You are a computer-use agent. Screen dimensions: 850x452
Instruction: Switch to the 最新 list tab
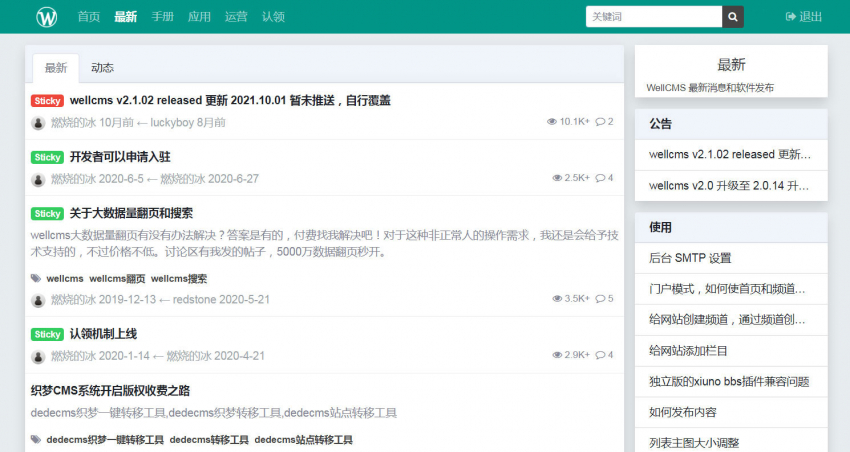(56, 68)
